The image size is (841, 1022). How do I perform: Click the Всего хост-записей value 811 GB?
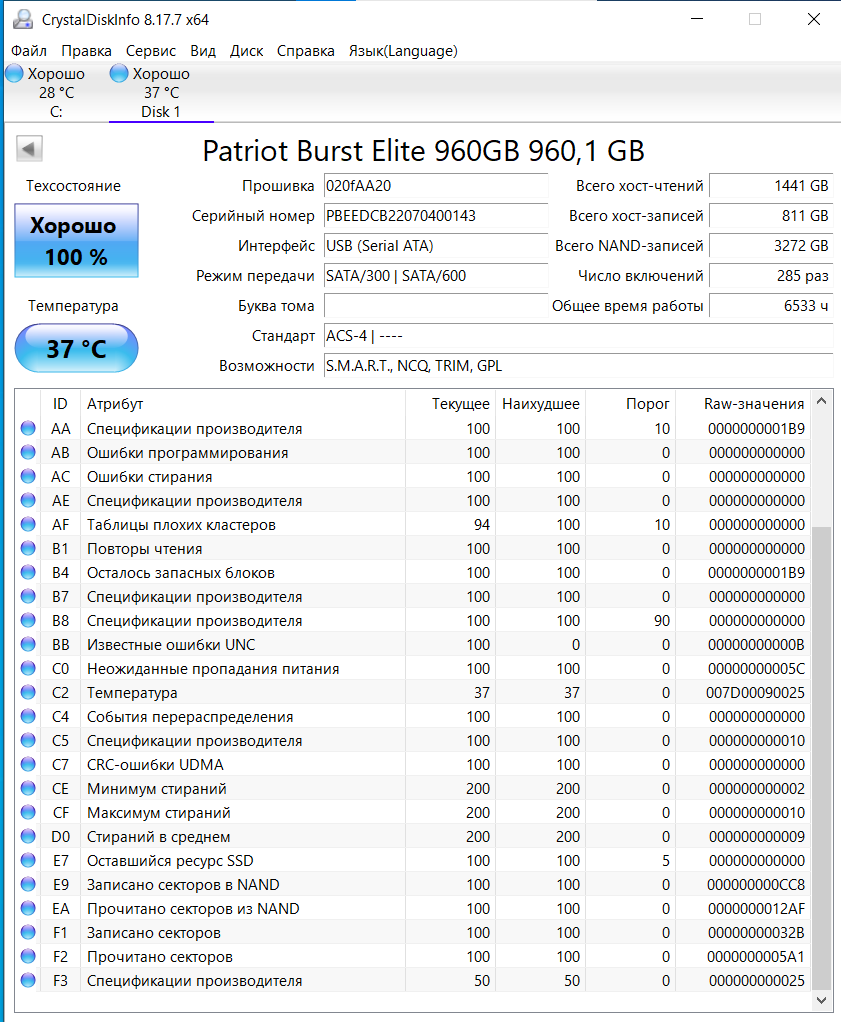pos(771,216)
